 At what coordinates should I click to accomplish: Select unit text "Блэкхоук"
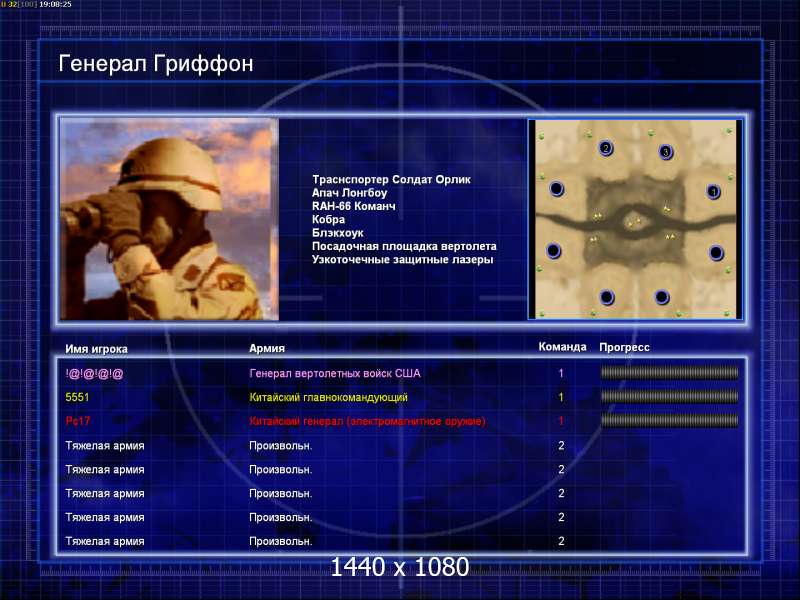pyautogui.click(x=338, y=233)
